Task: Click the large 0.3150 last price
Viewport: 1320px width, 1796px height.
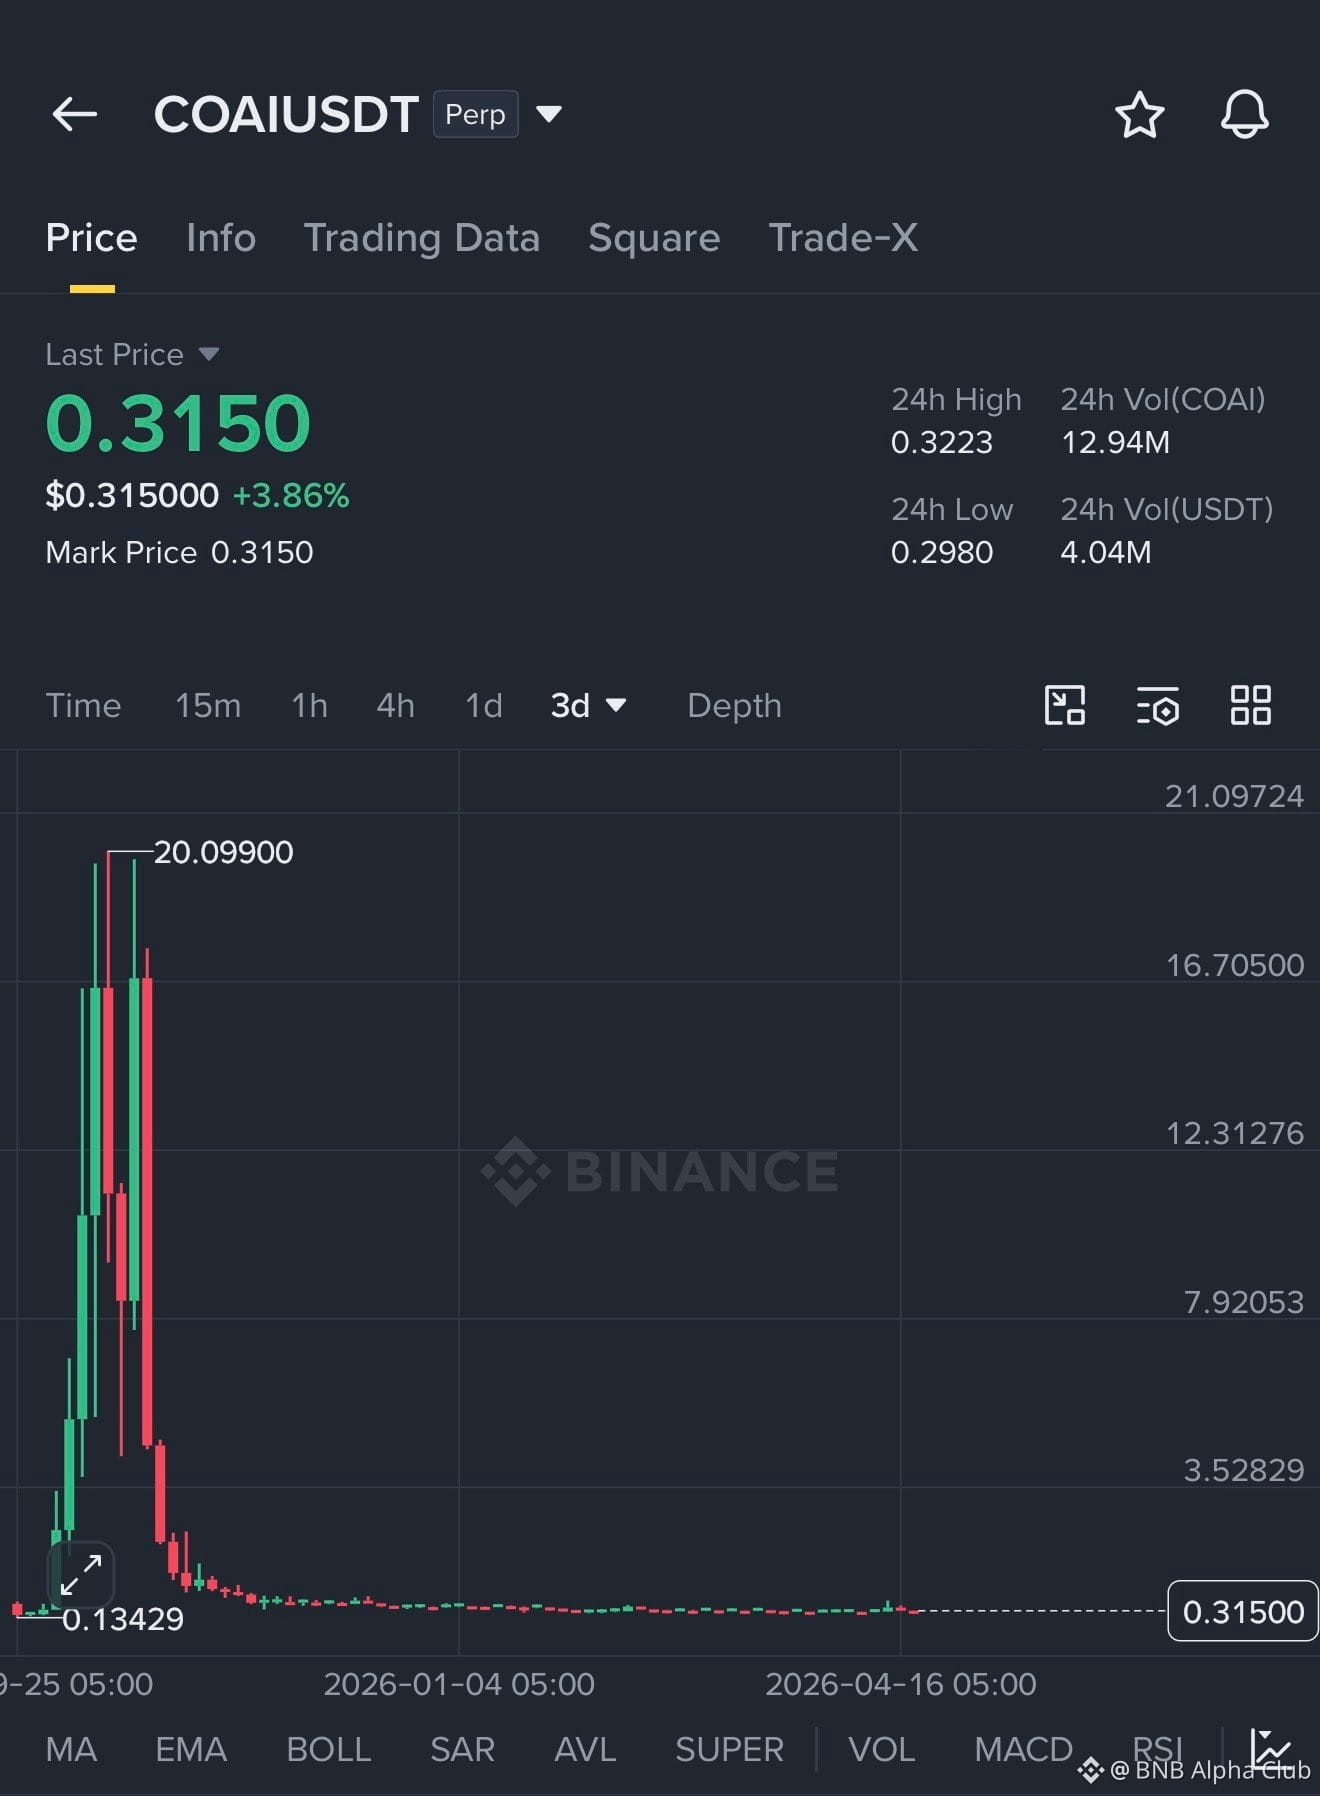Action: coord(178,423)
